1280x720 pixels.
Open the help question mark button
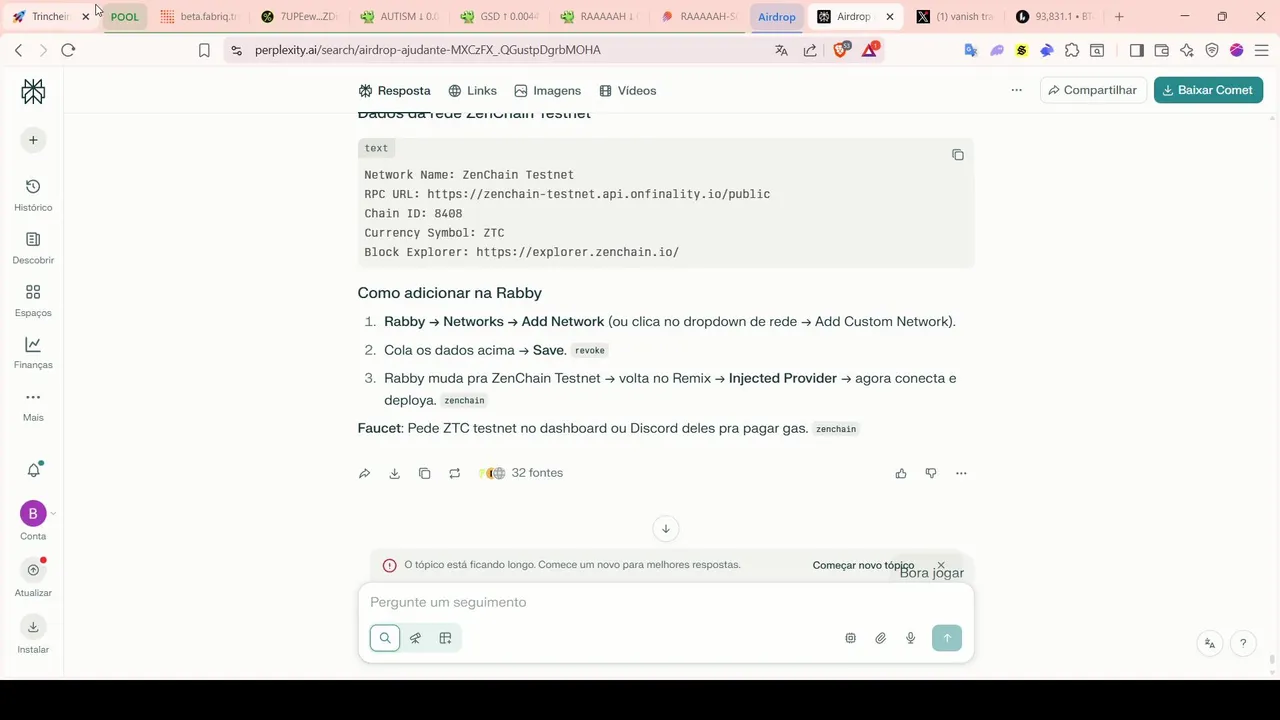(x=1243, y=643)
